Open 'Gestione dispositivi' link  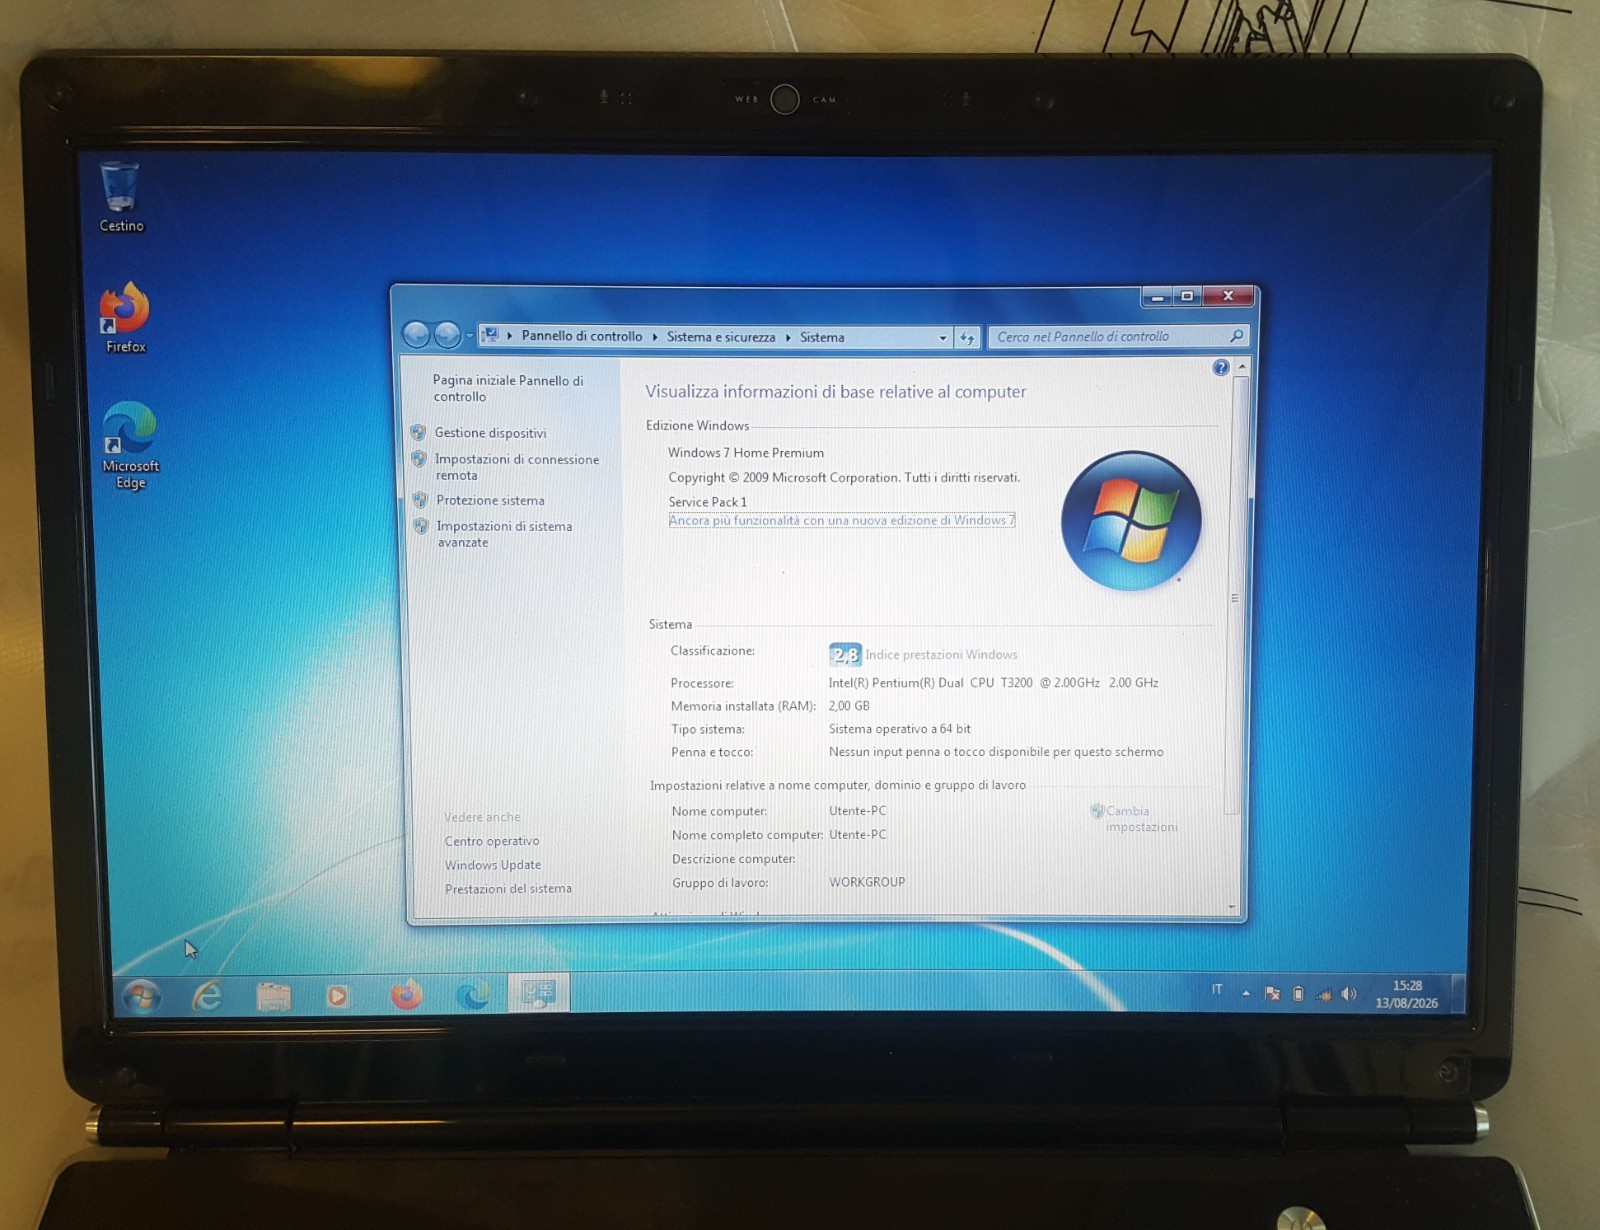click(490, 433)
